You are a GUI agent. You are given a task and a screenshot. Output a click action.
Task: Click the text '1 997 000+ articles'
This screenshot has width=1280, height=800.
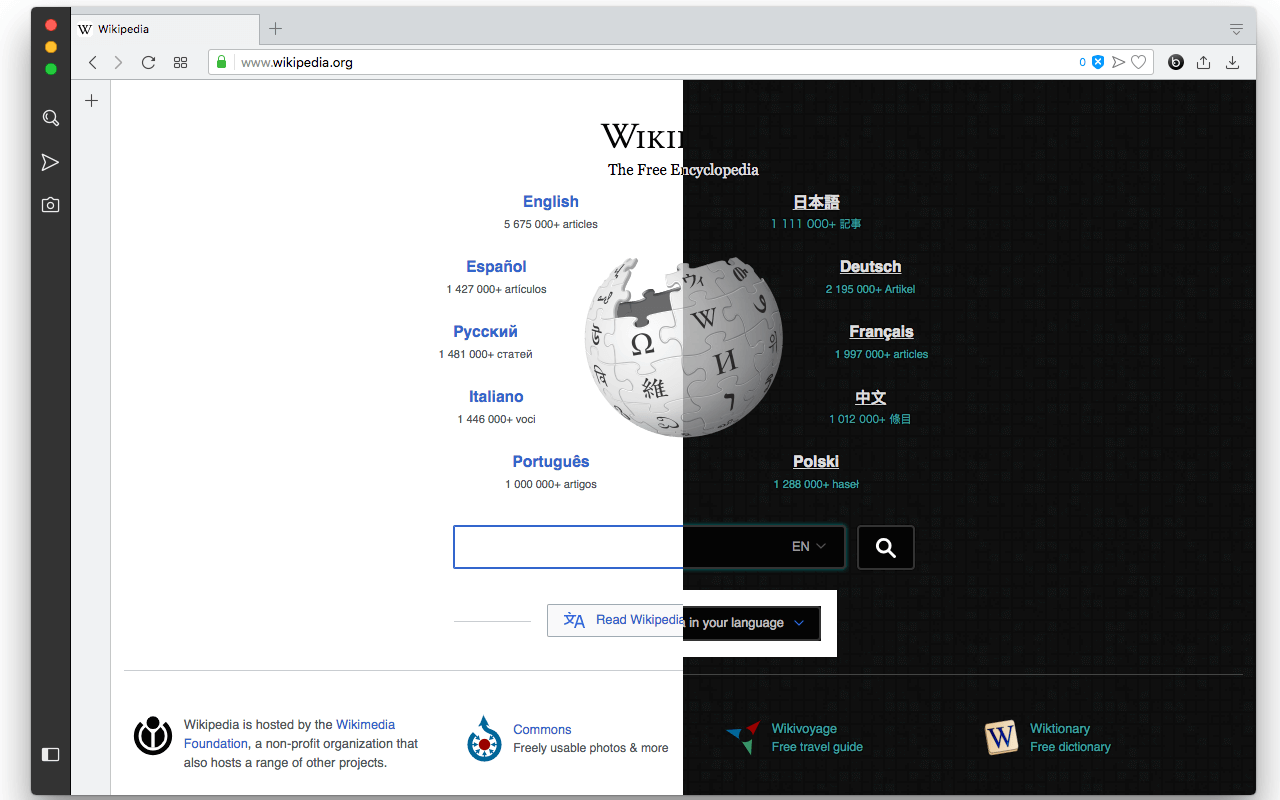(x=881, y=354)
